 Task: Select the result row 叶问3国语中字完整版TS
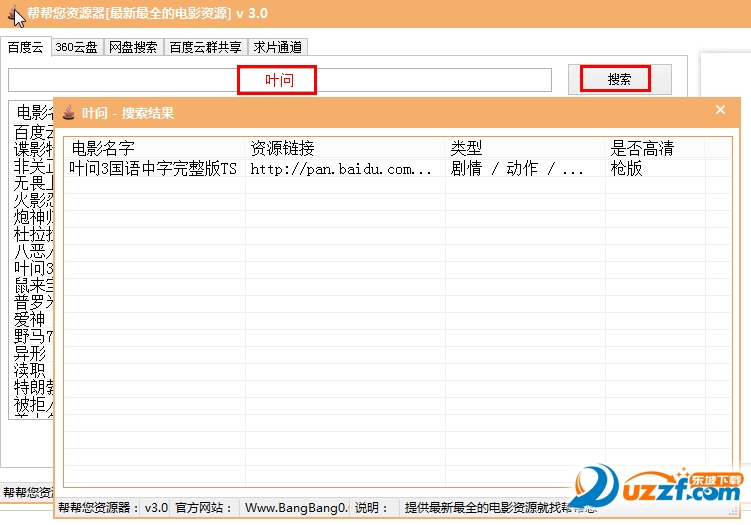pos(398,168)
